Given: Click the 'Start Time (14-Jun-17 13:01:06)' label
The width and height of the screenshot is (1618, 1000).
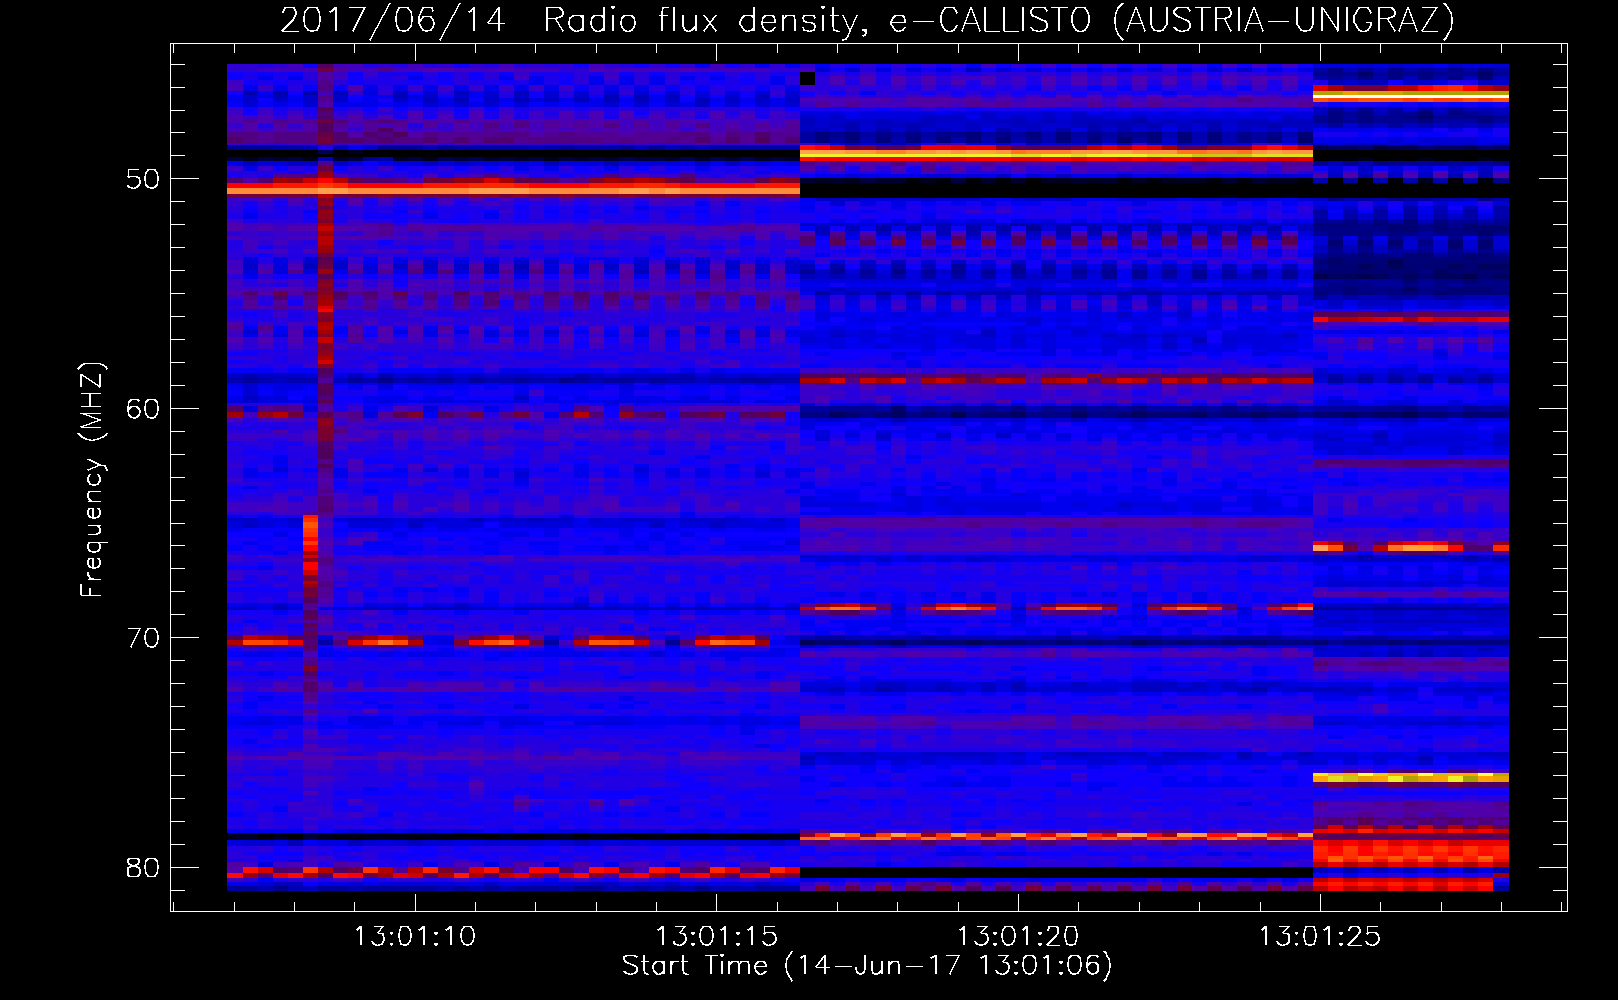Looking at the screenshot, I should 867,965.
